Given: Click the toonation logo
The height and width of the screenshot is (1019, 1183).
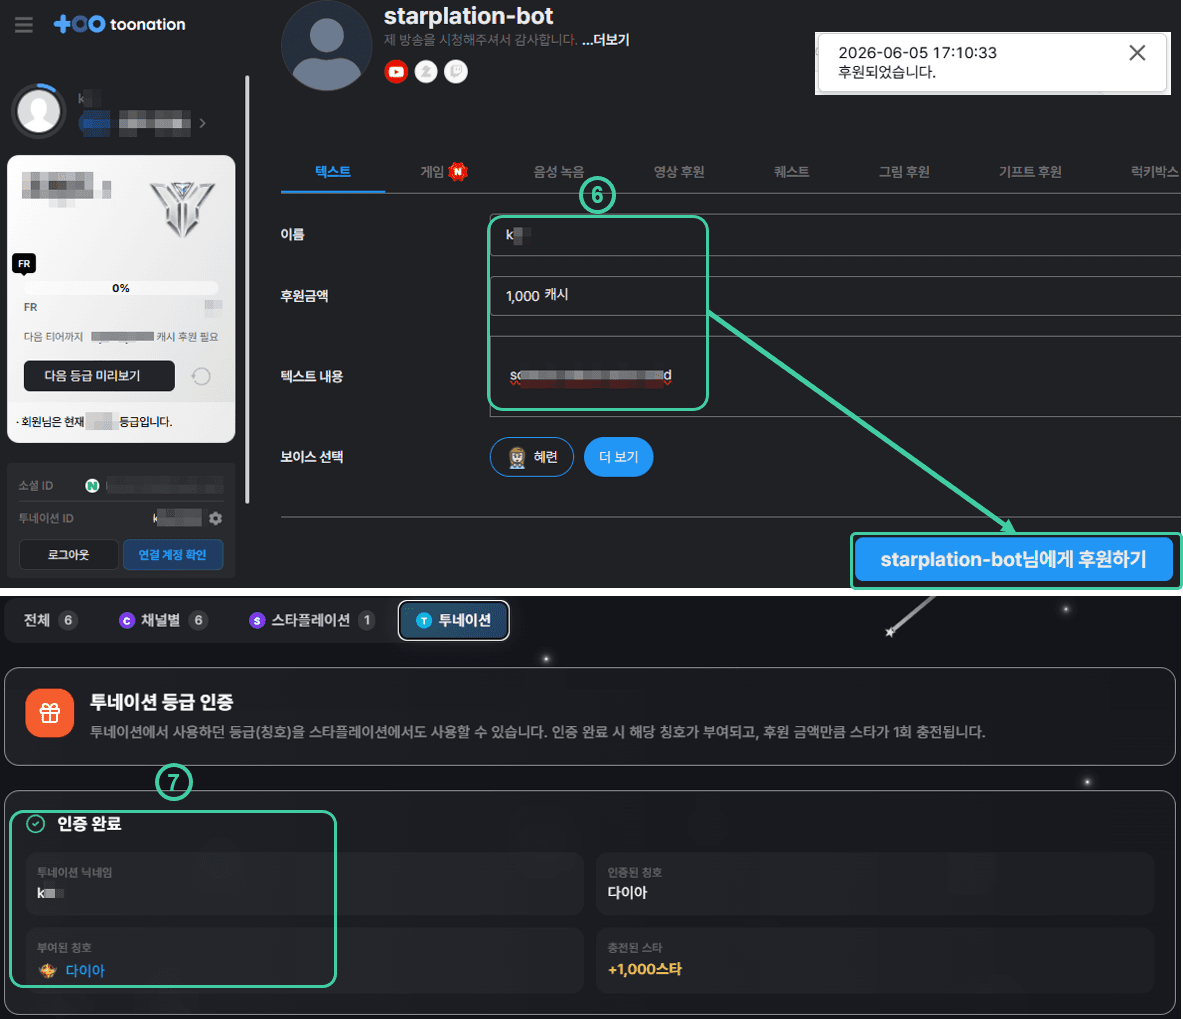Looking at the screenshot, I should tap(119, 24).
